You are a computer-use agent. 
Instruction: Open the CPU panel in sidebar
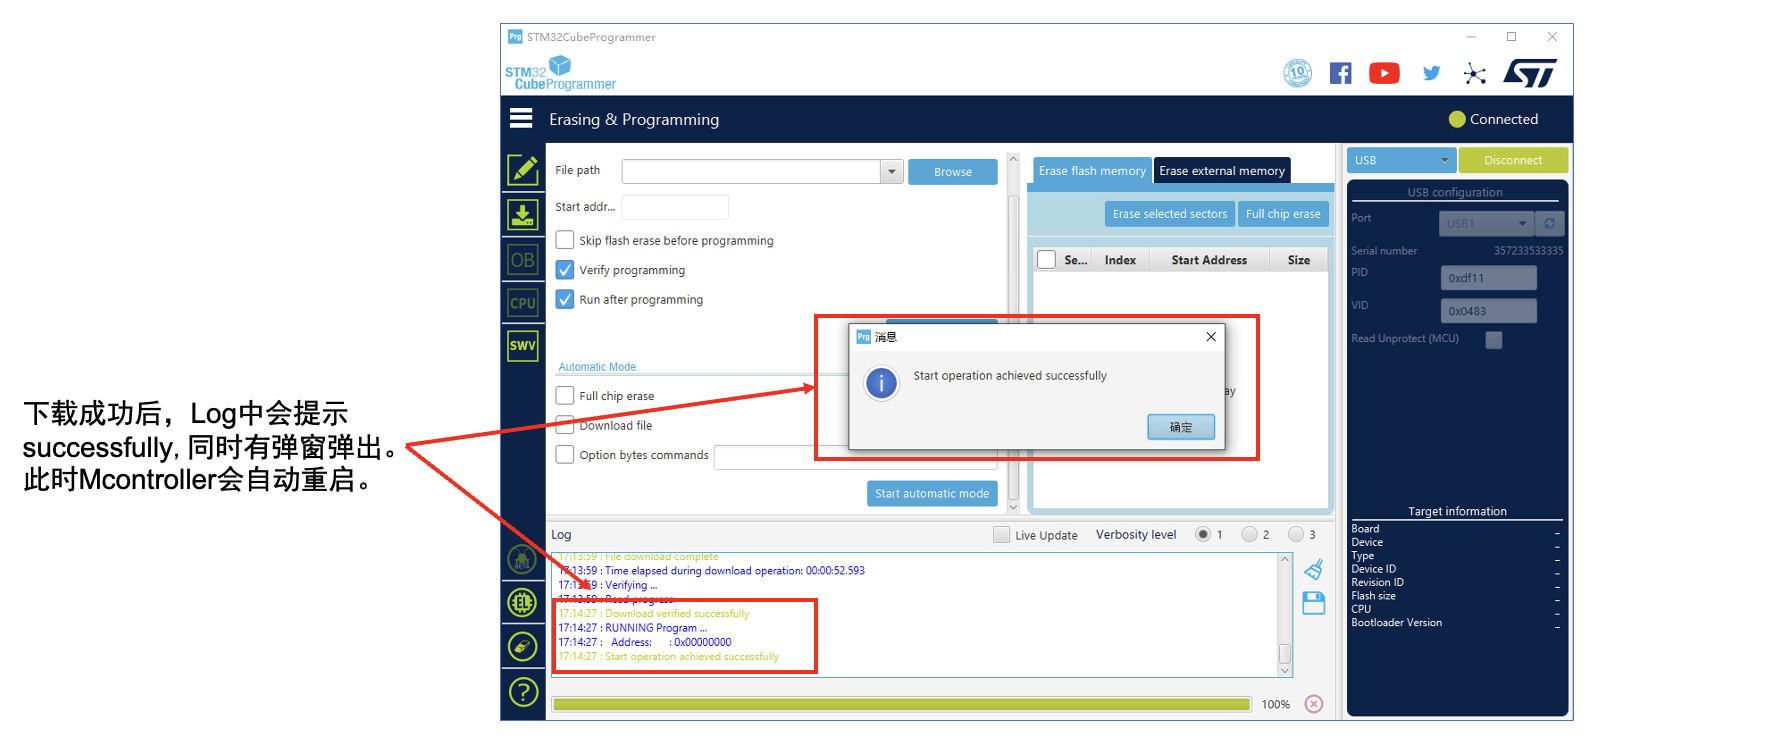point(522,303)
